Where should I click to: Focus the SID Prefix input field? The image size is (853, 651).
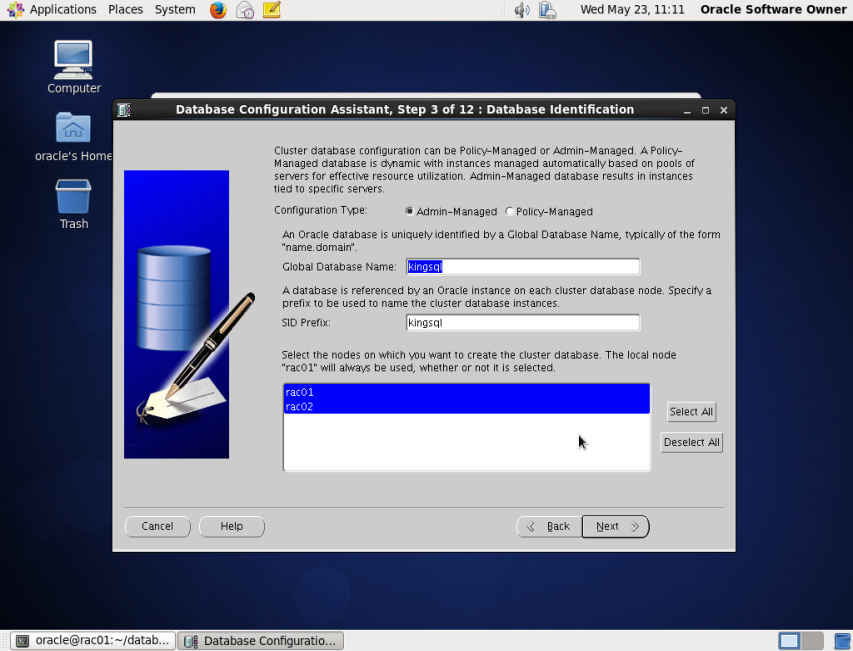pyautogui.click(x=520, y=322)
